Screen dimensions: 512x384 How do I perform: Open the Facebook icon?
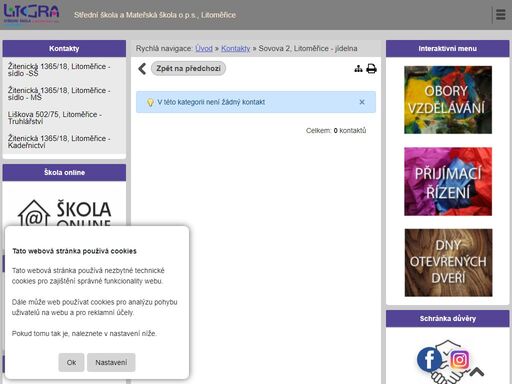[429, 359]
